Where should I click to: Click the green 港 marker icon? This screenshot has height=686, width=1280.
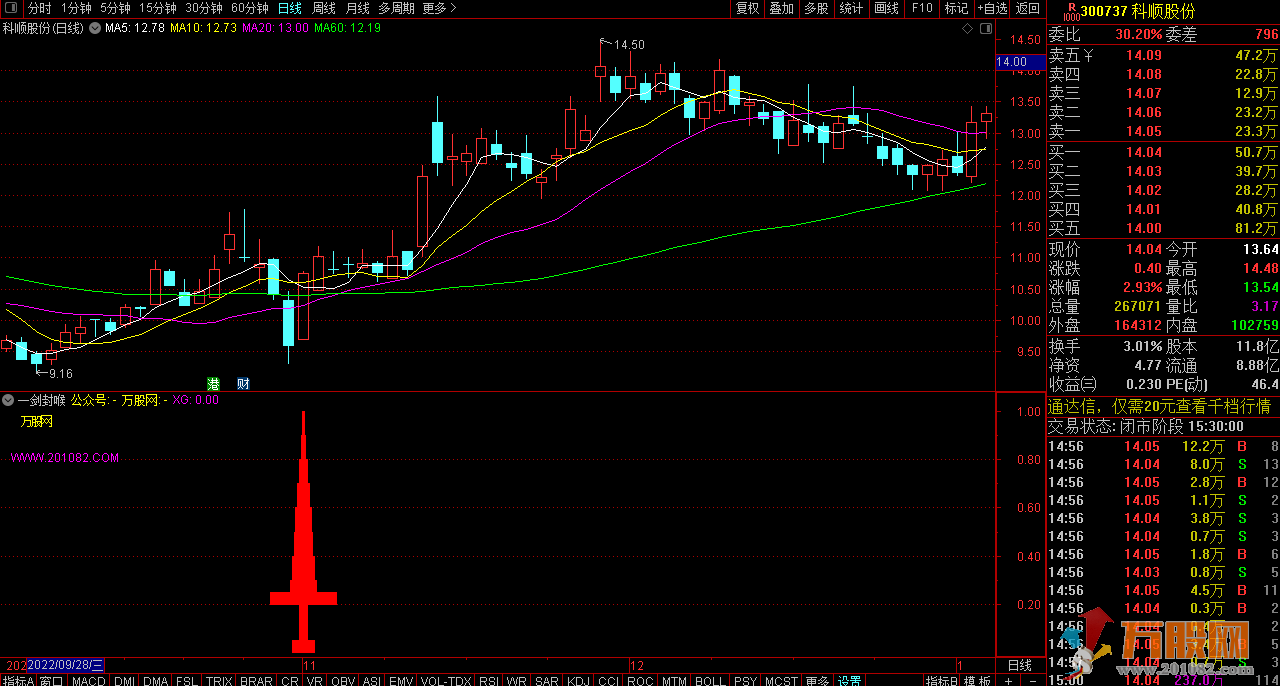pos(213,384)
